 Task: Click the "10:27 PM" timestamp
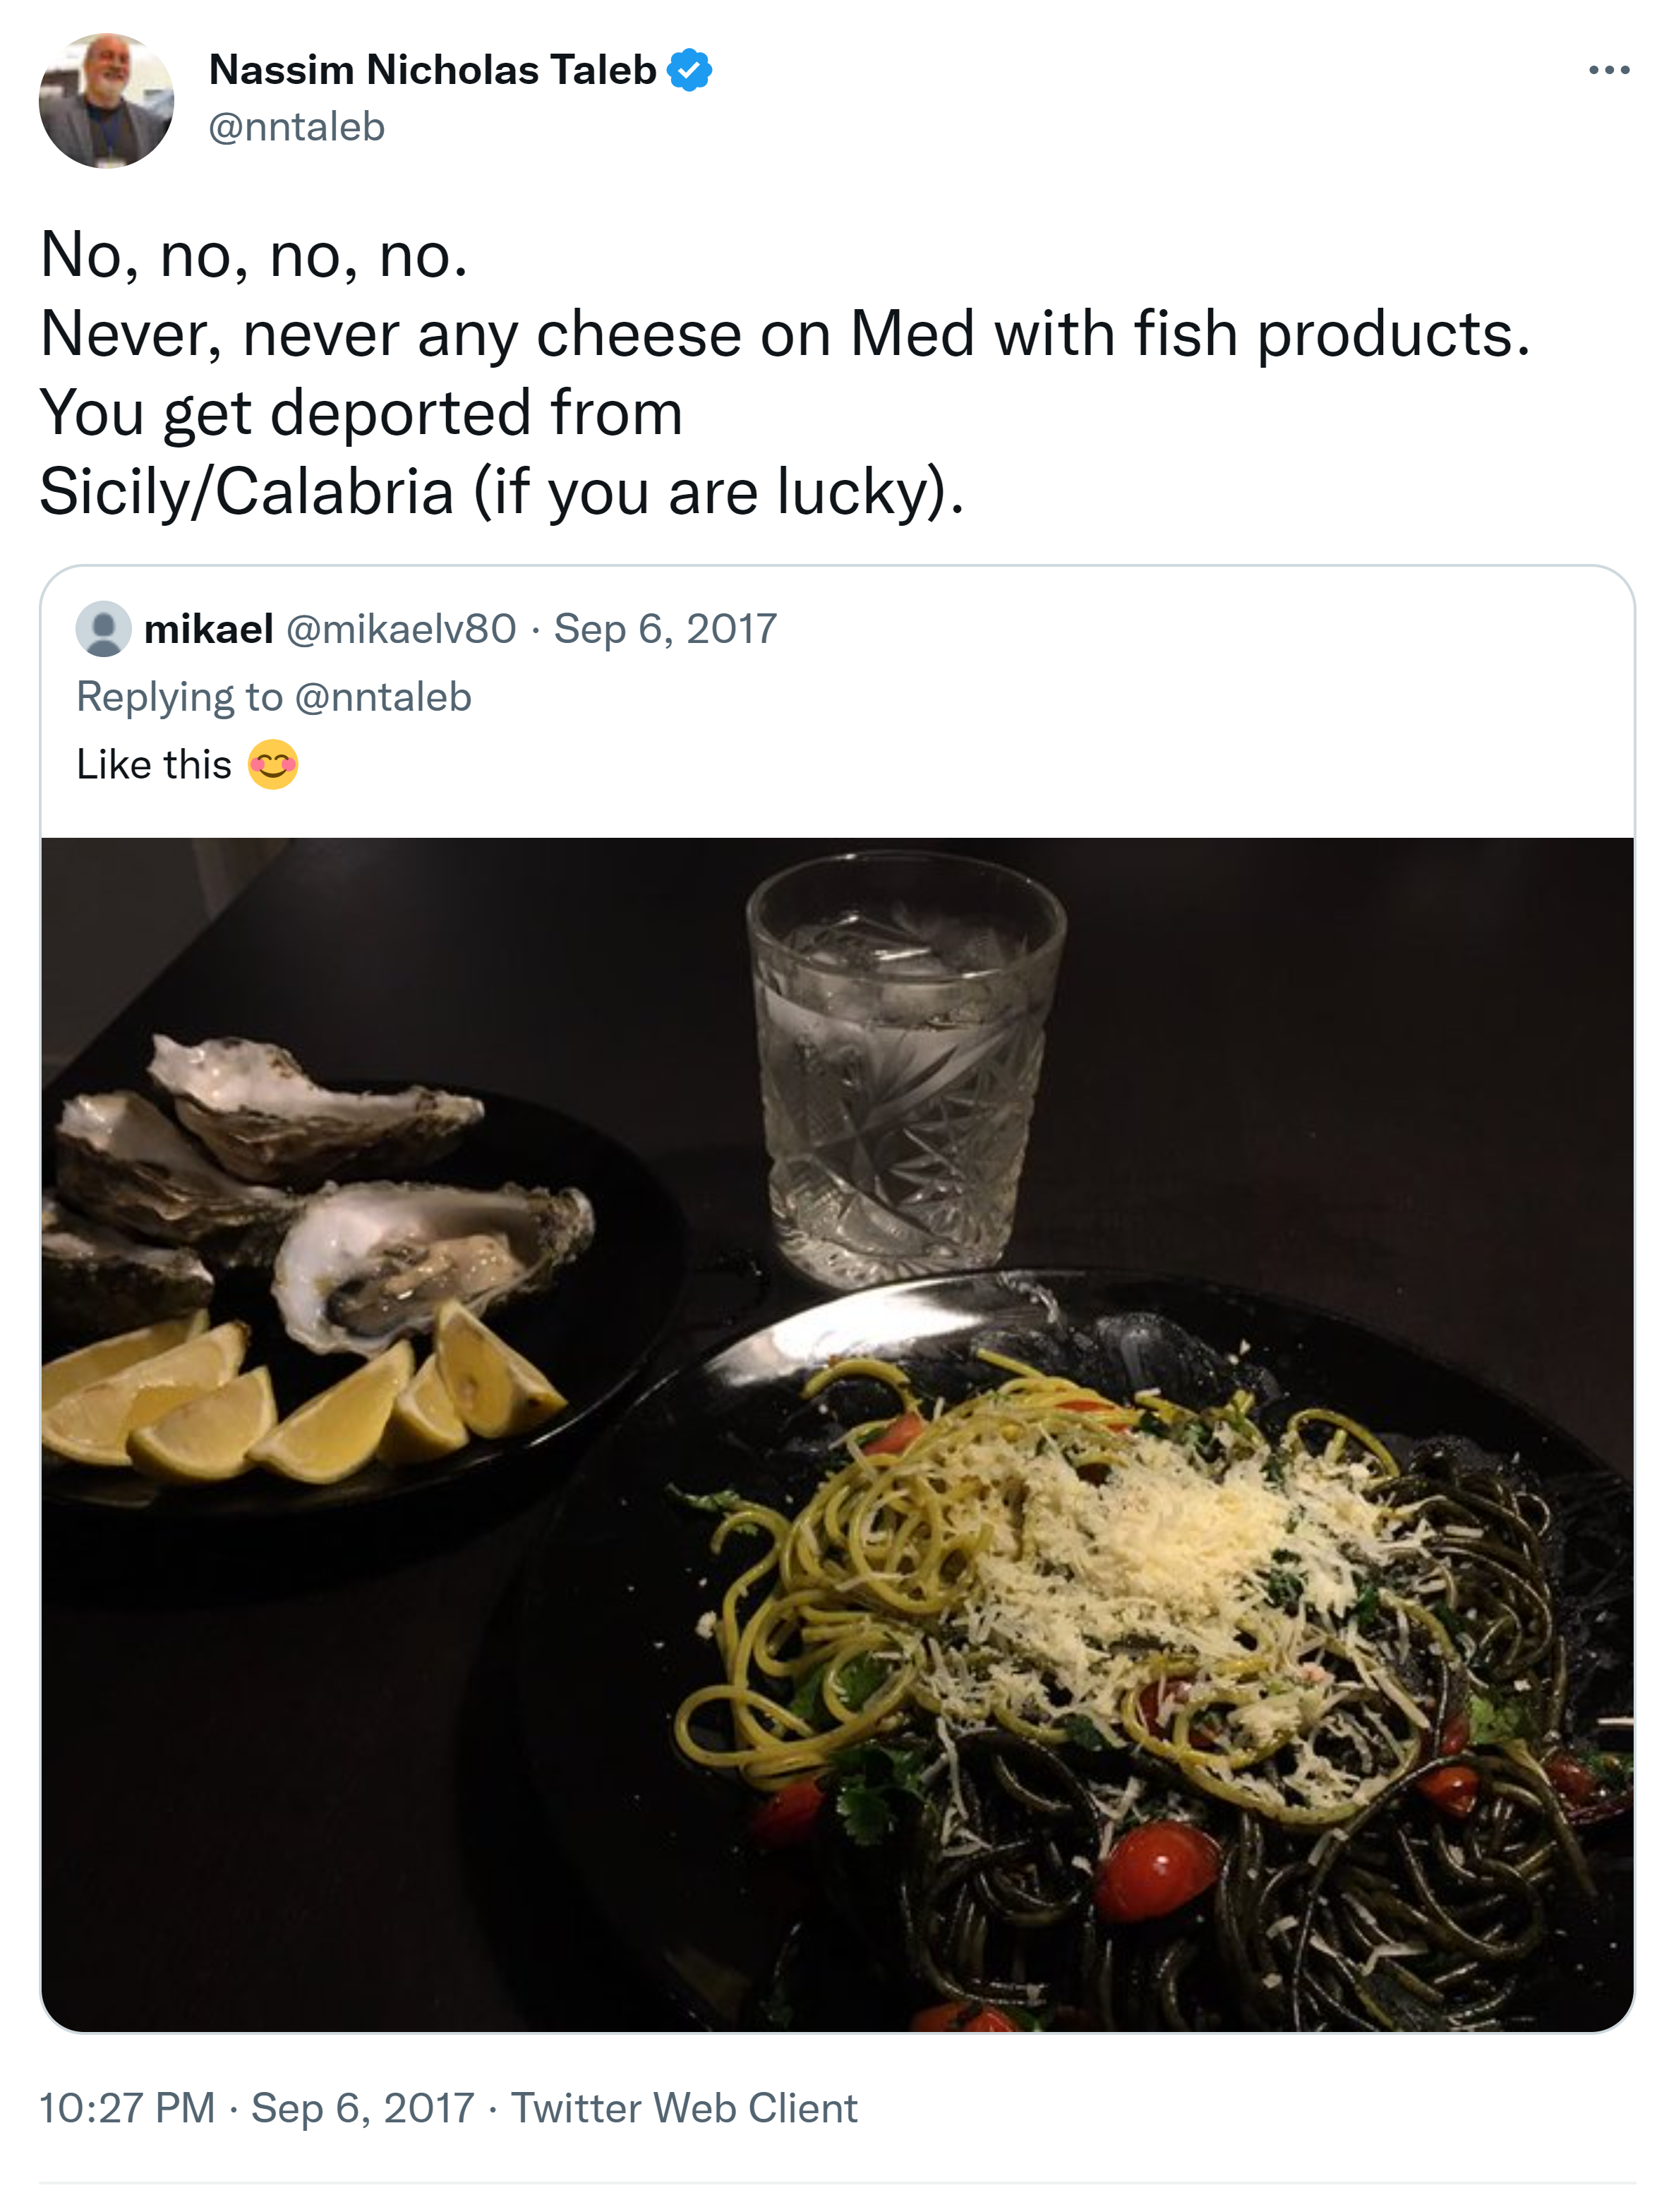(127, 2107)
